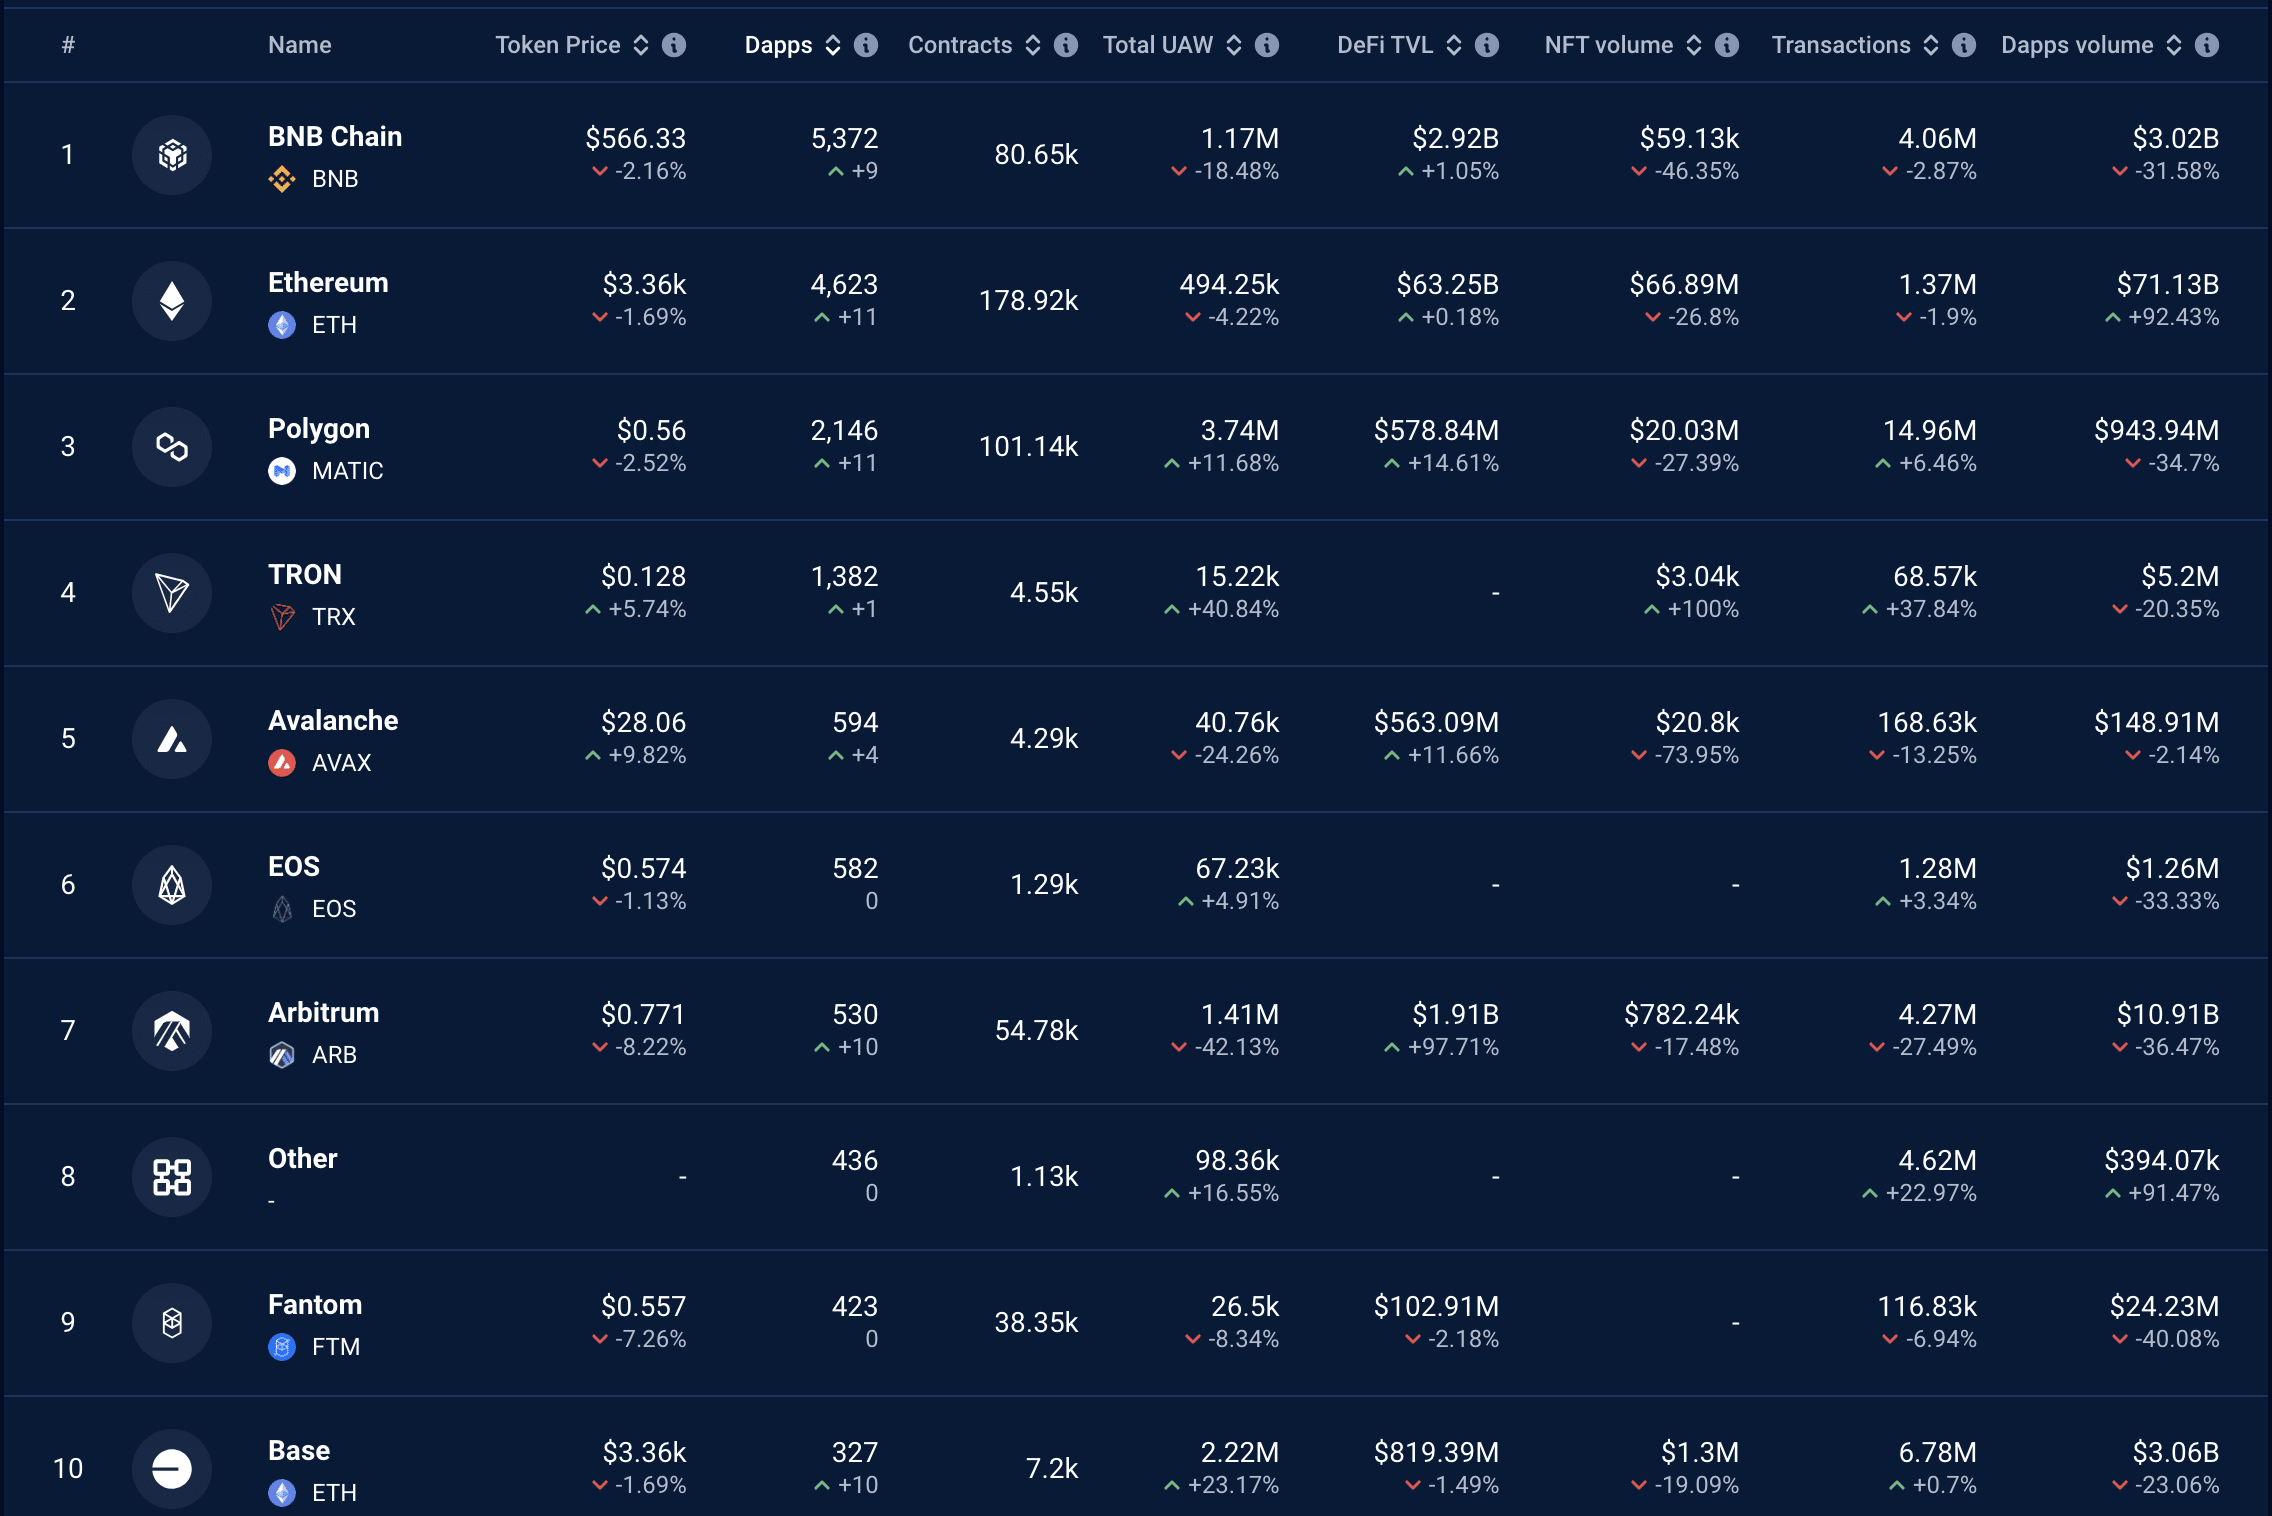Show Token Price info tooltip icon
The width and height of the screenshot is (2272, 1516).
[x=674, y=45]
